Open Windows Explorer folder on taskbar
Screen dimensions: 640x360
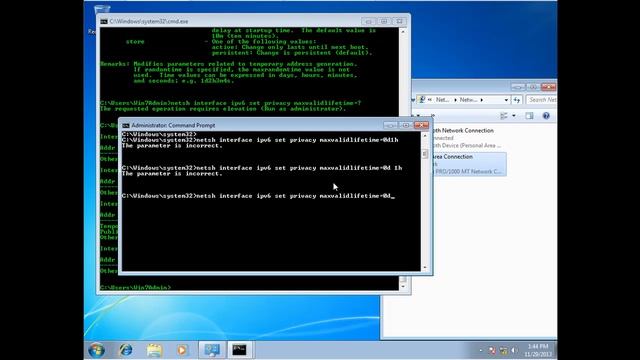tap(154, 350)
